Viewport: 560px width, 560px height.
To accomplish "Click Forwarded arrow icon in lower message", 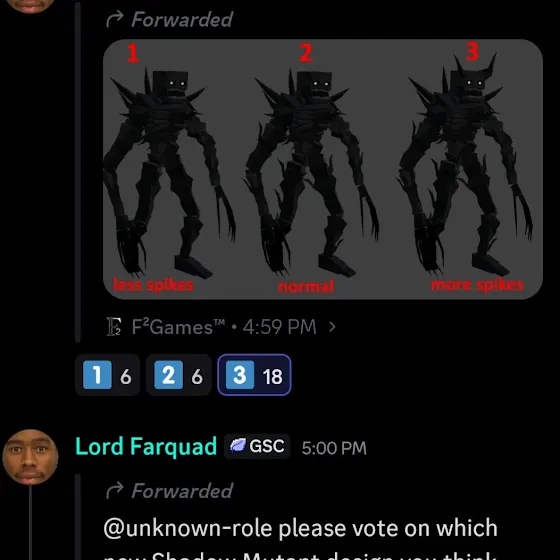I will [x=115, y=490].
